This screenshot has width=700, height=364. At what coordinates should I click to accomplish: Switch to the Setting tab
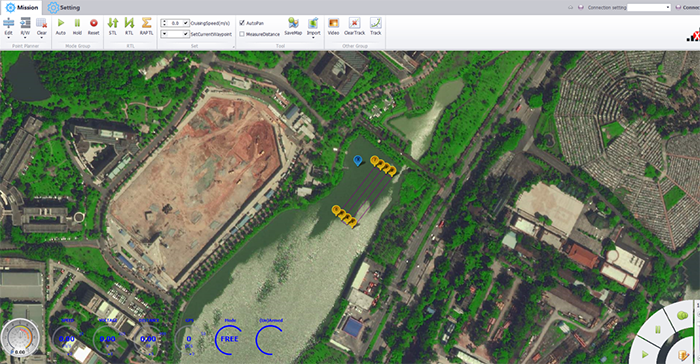[64, 8]
